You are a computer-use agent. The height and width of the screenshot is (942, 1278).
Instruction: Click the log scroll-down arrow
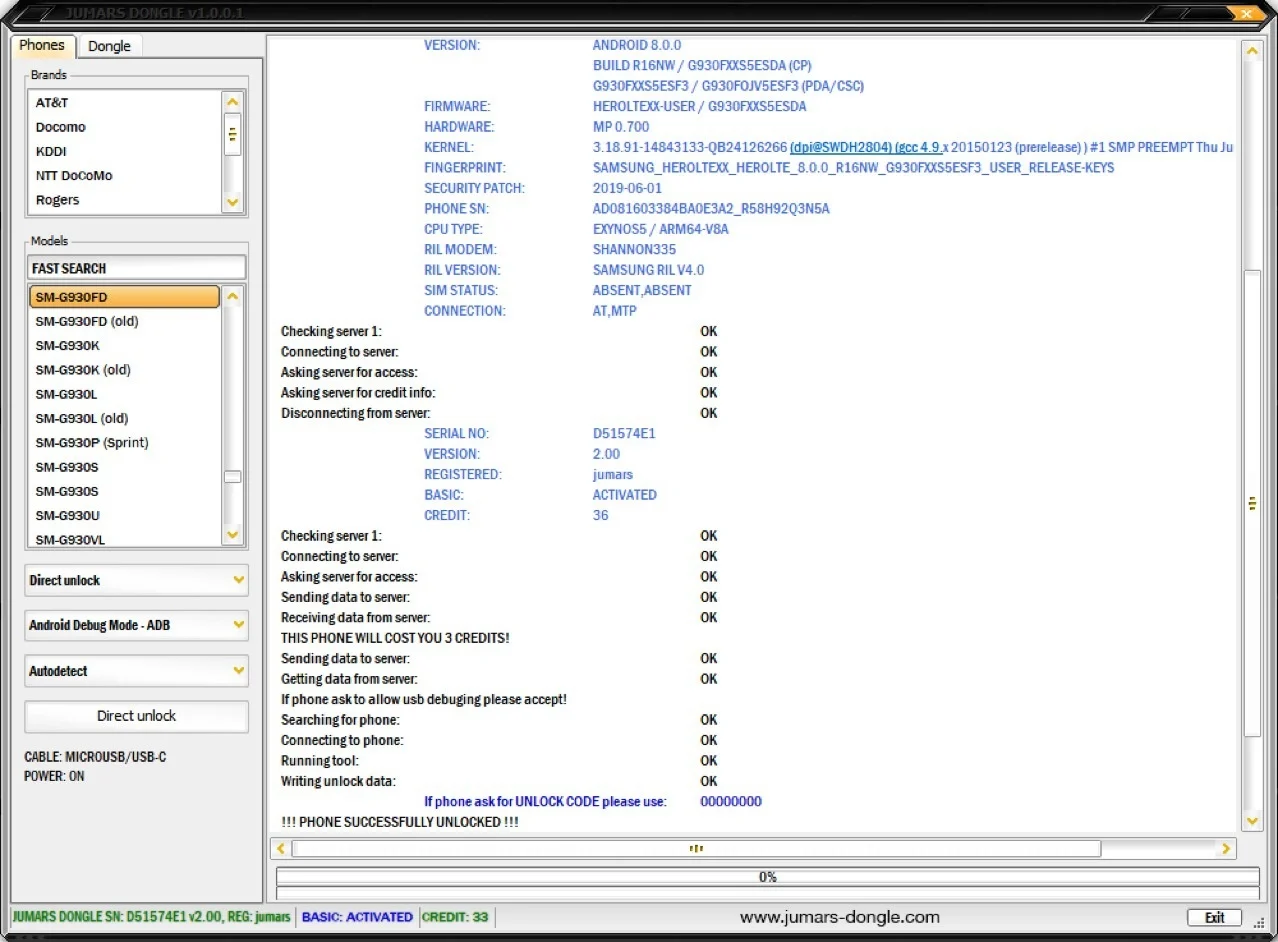tap(1251, 821)
